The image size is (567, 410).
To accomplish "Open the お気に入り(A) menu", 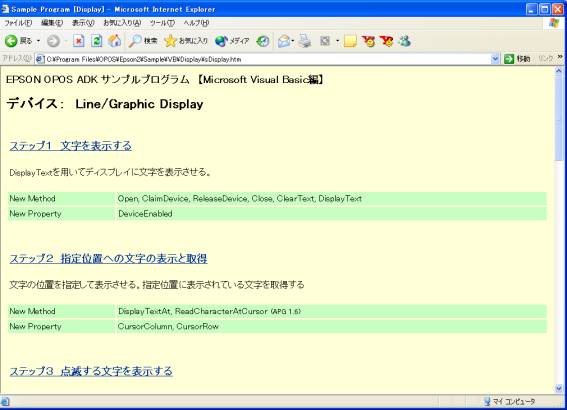I will click(122, 23).
